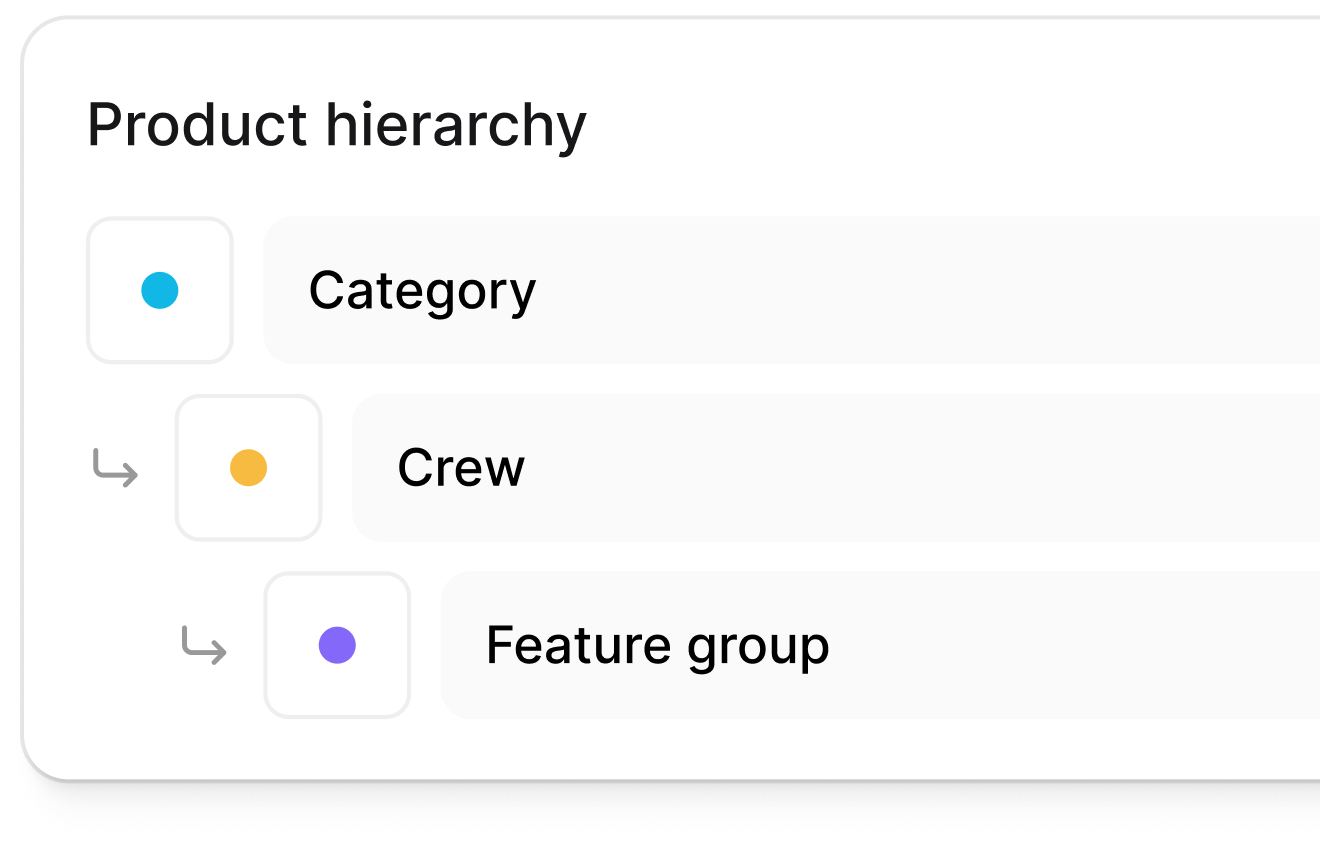
Task: Open the orange color swatch for Crew
Action: 248,468
